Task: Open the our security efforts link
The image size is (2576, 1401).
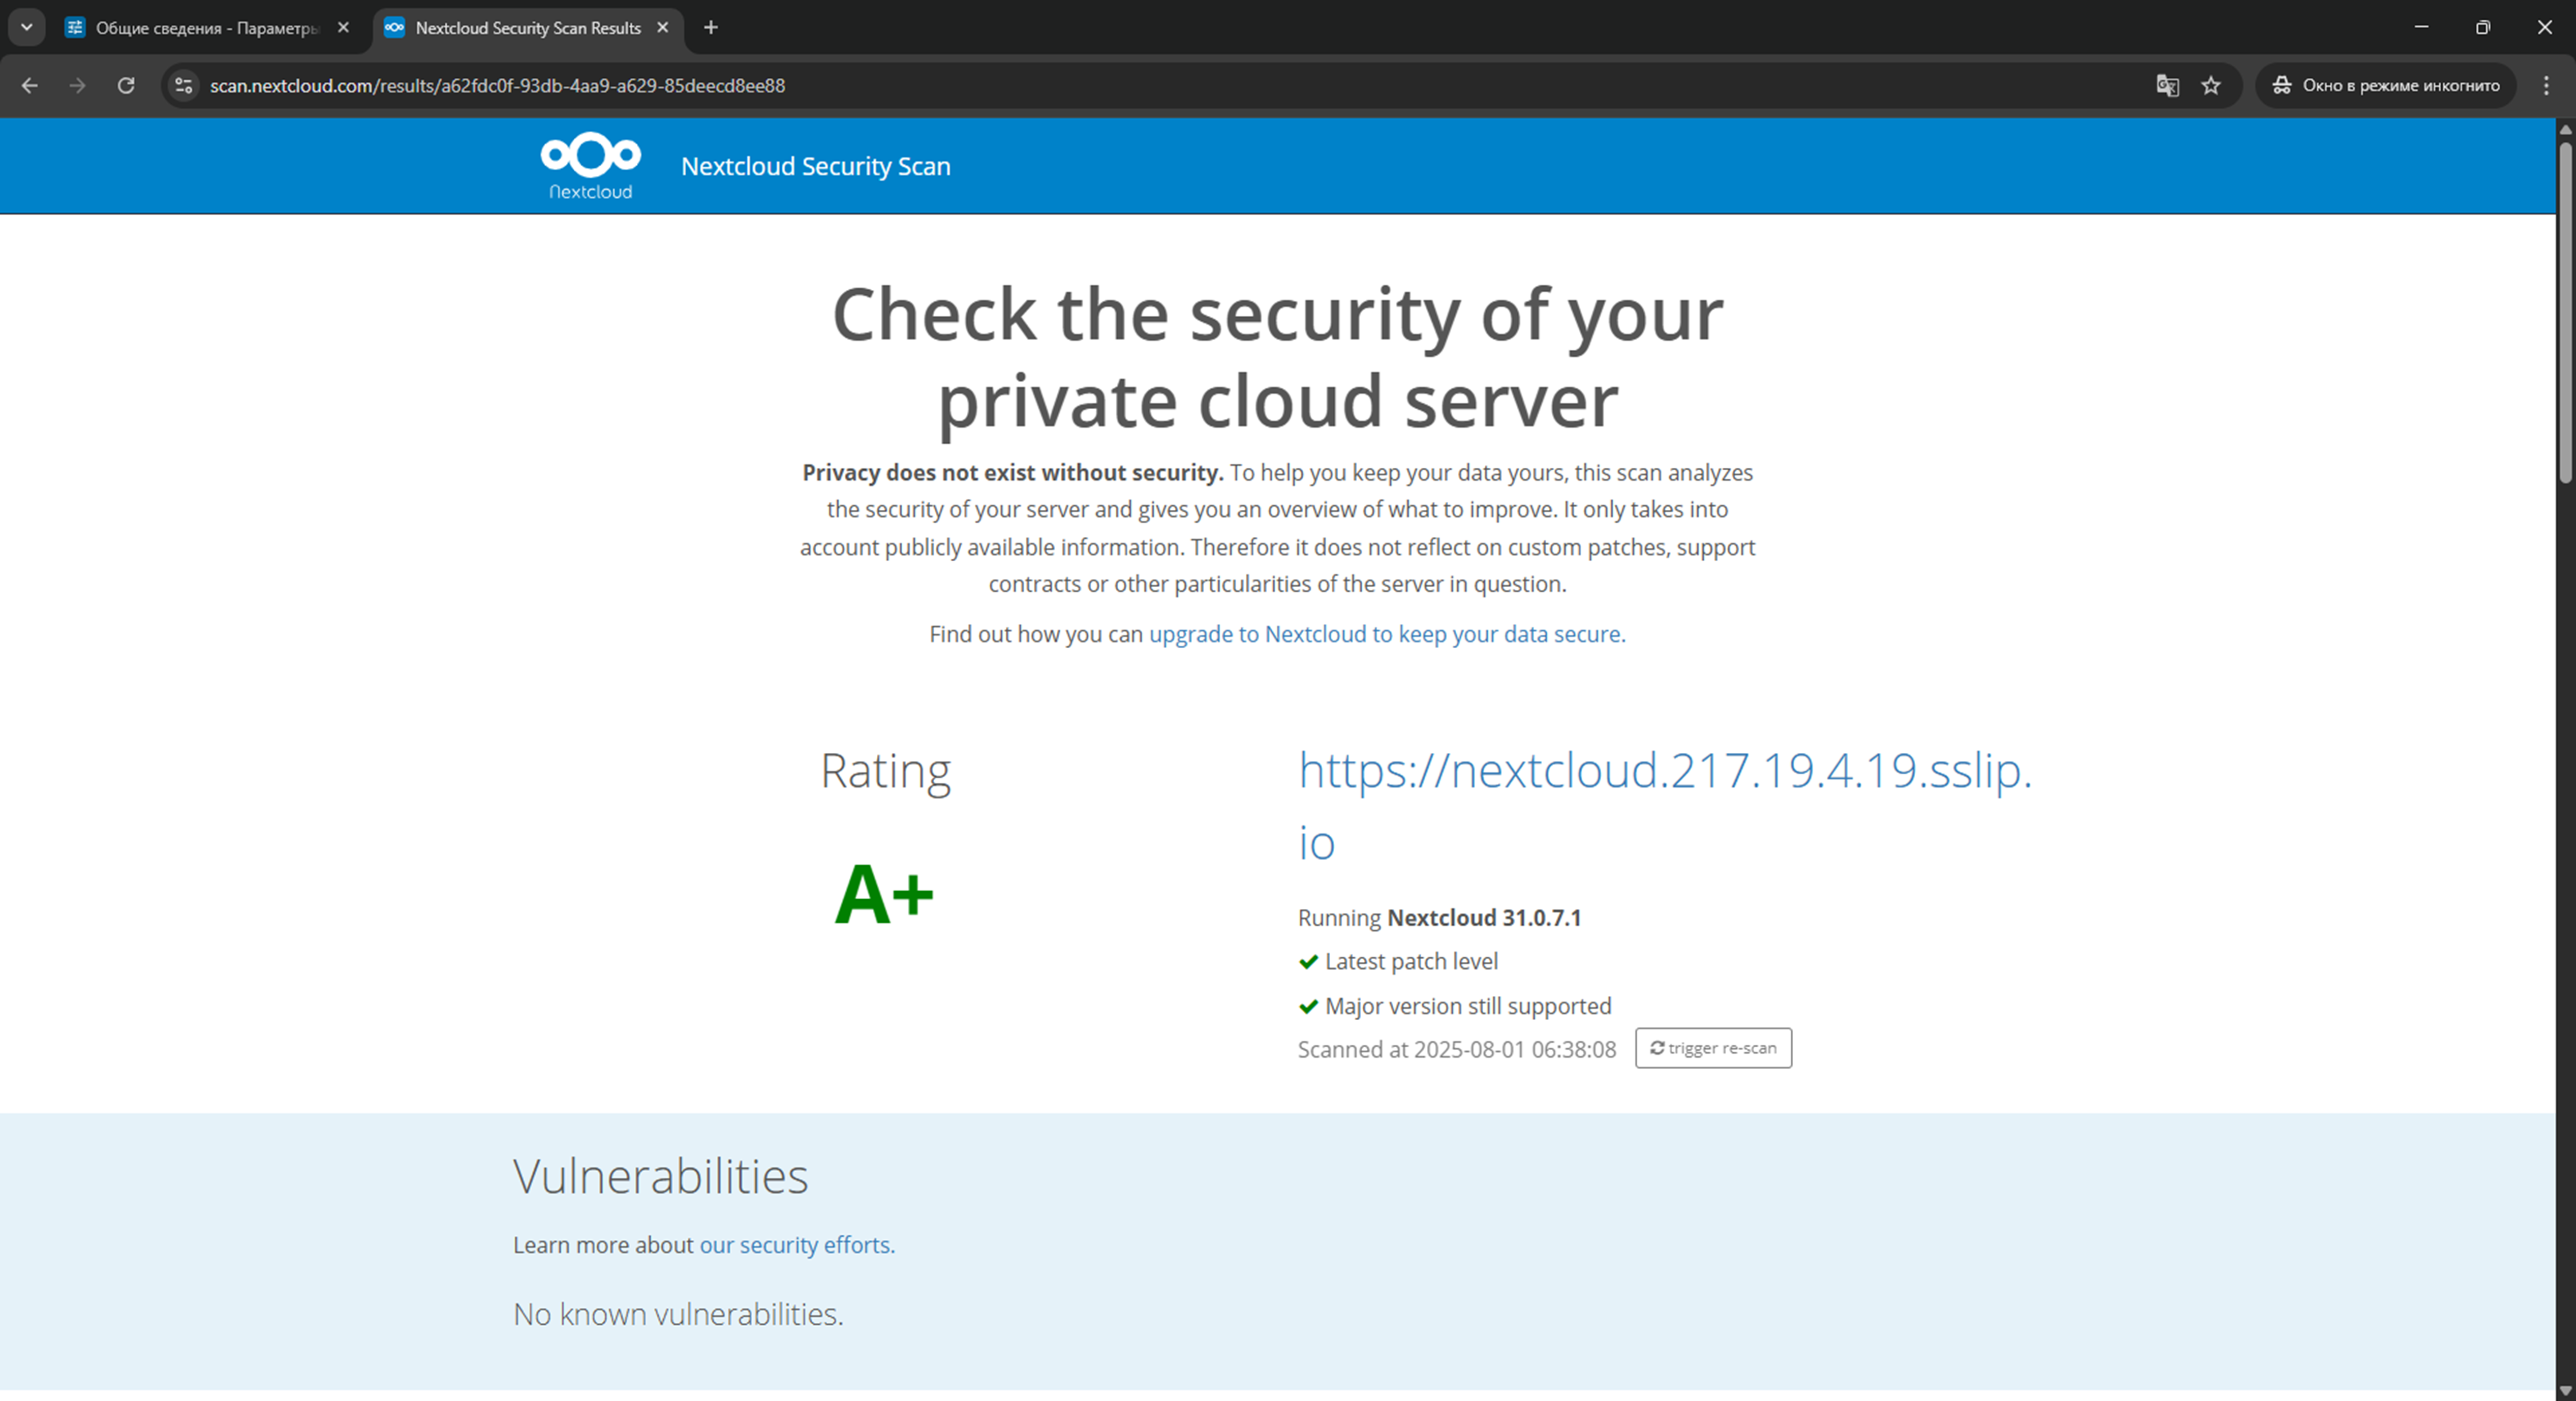Action: coord(797,1245)
